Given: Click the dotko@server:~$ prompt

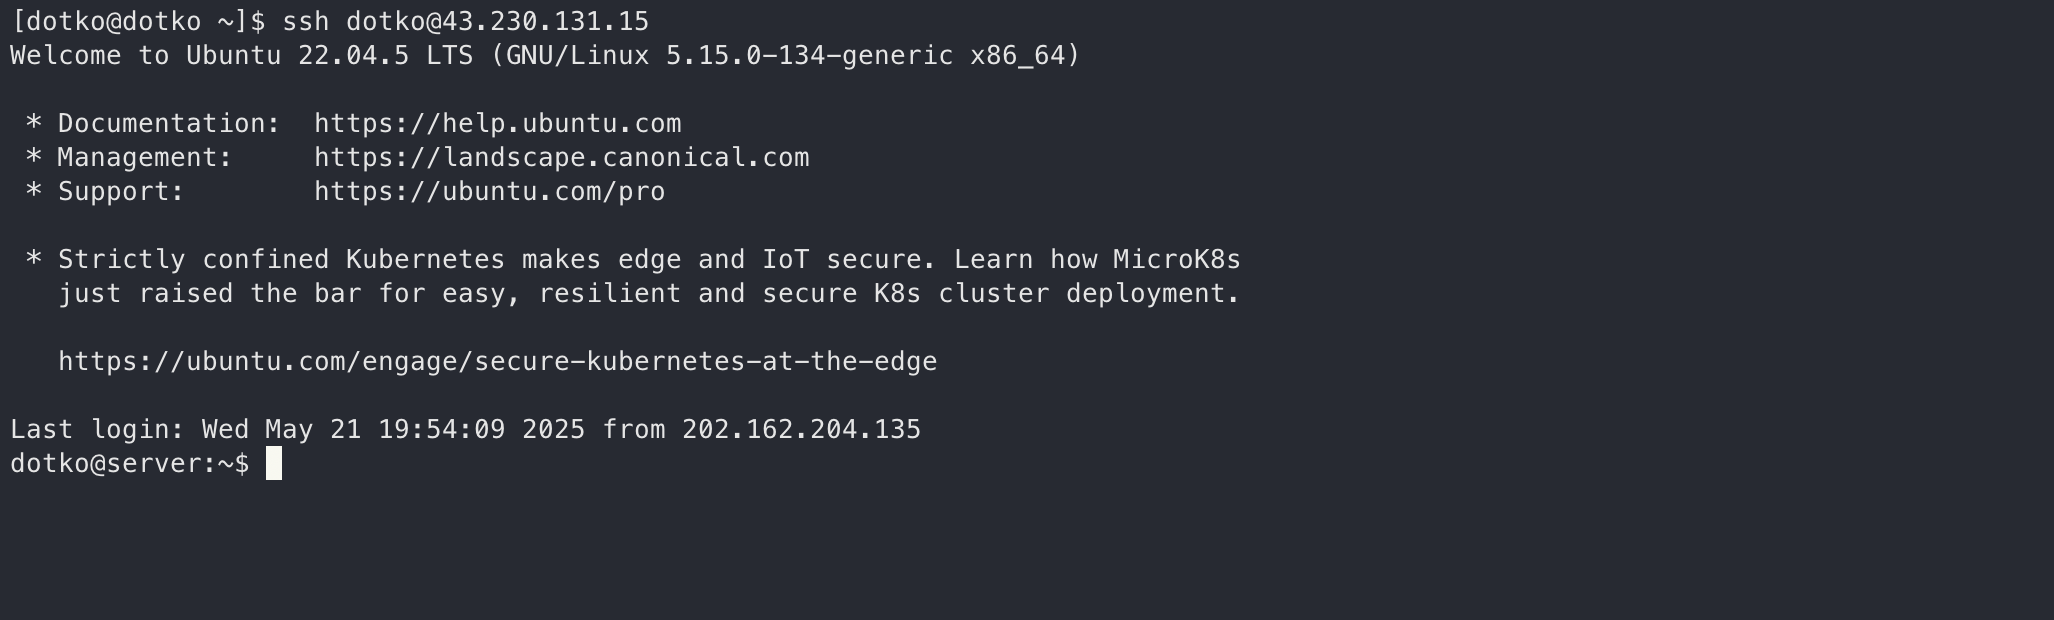Looking at the screenshot, I should click(x=129, y=464).
